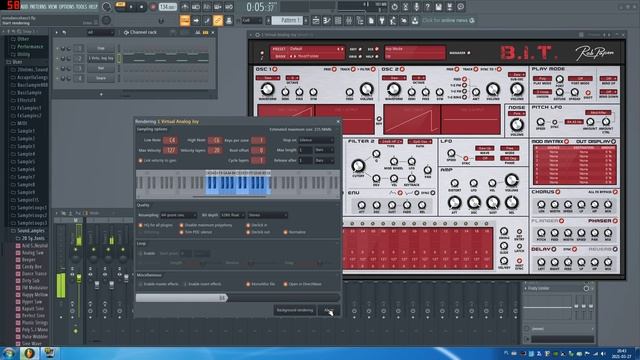
Task: Open the PATTERNS menu
Action: click(38, 7)
